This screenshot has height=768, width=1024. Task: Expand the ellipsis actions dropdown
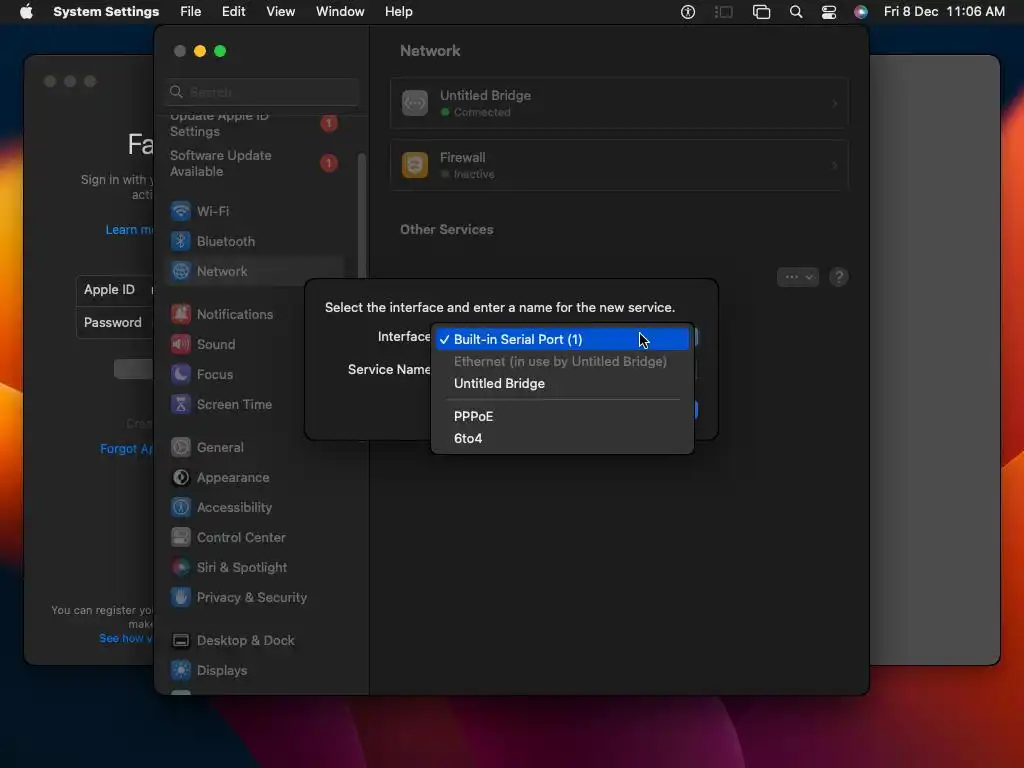click(797, 277)
